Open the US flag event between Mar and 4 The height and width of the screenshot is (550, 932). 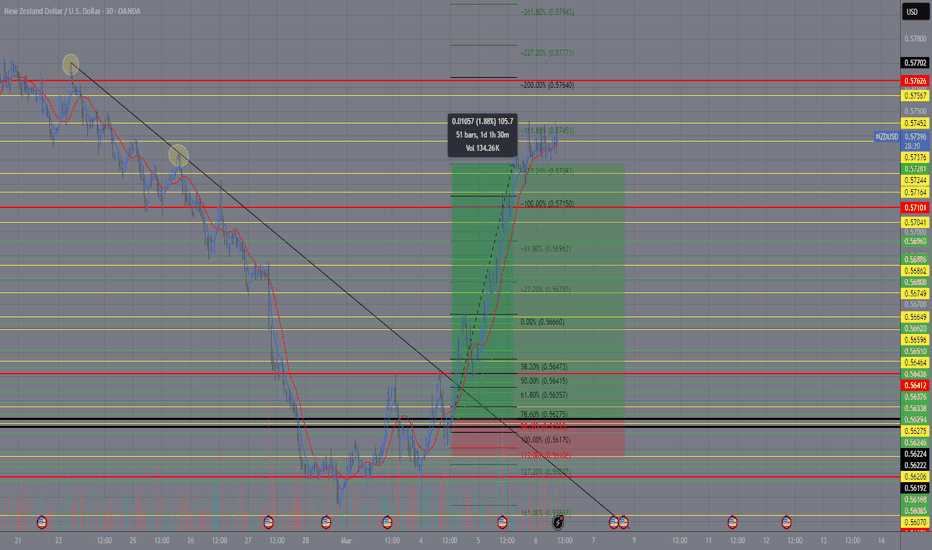pos(387,523)
